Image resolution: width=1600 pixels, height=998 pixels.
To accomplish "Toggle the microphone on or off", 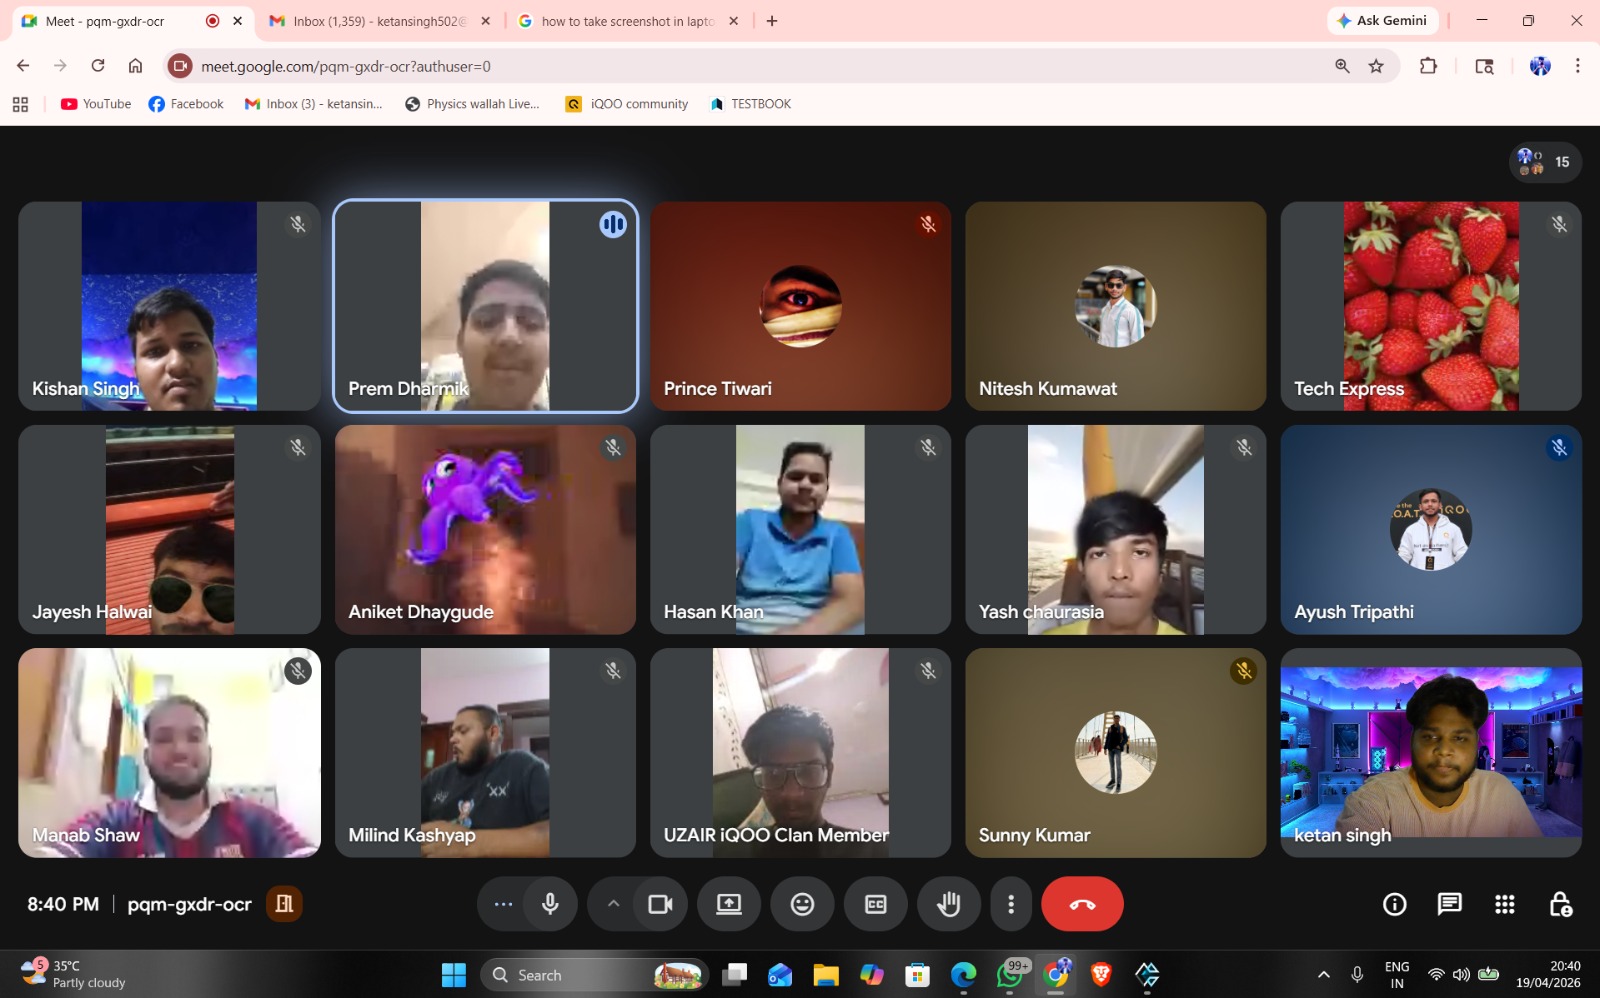I will (x=550, y=904).
